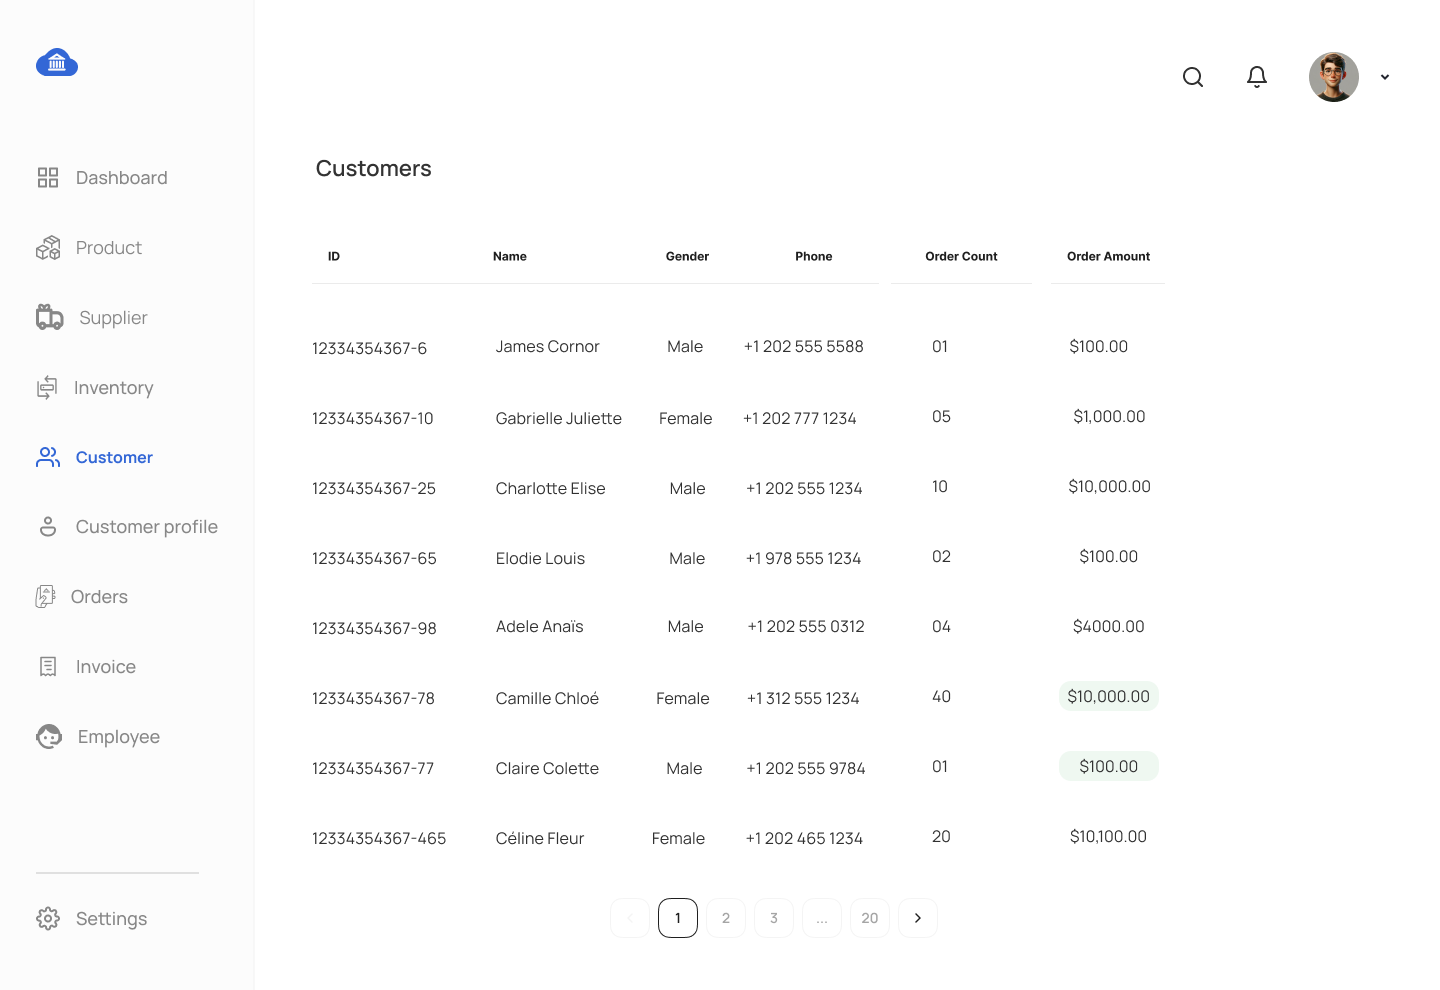Image resolution: width=1440 pixels, height=990 pixels.
Task: Jump to page 20
Action: pyautogui.click(x=870, y=918)
